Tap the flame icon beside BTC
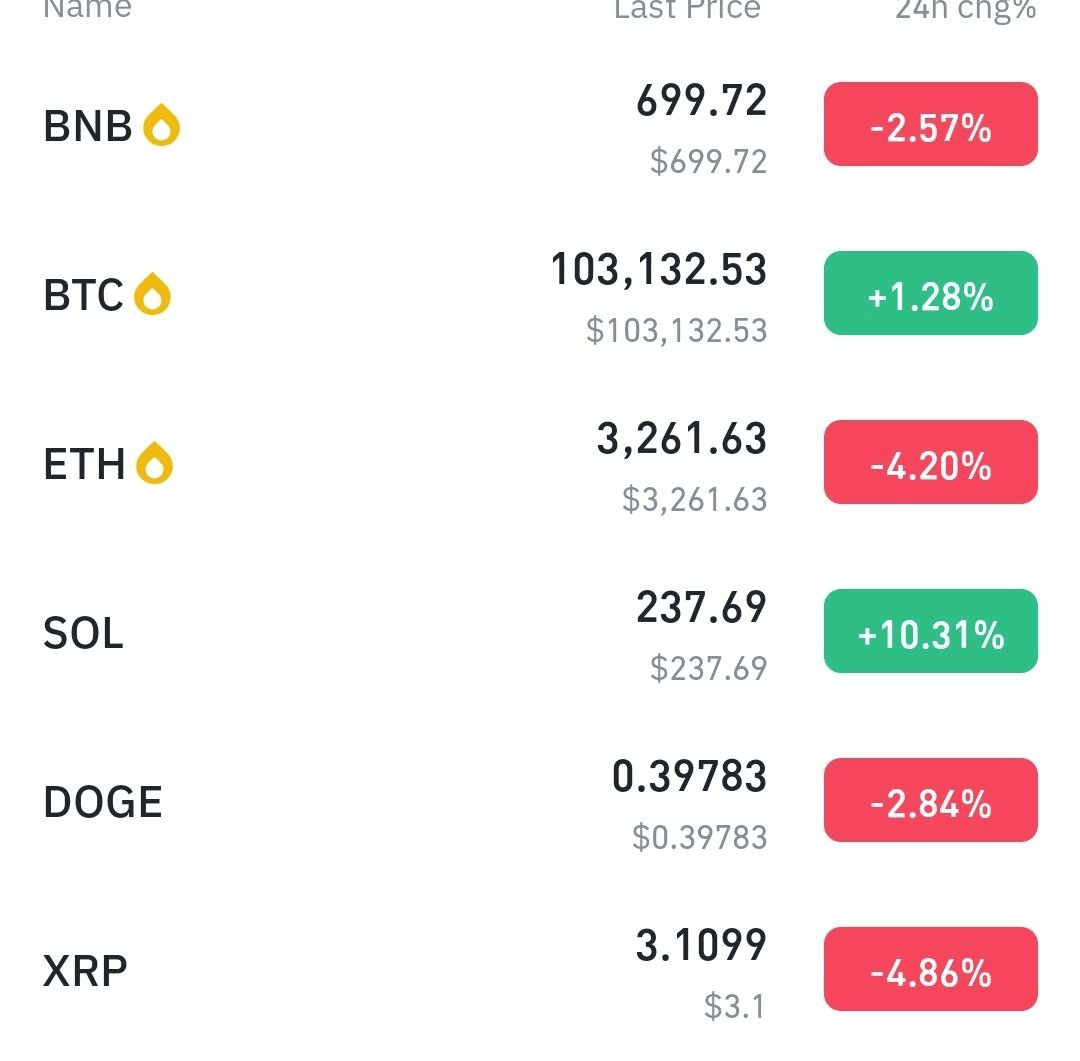 [x=152, y=294]
